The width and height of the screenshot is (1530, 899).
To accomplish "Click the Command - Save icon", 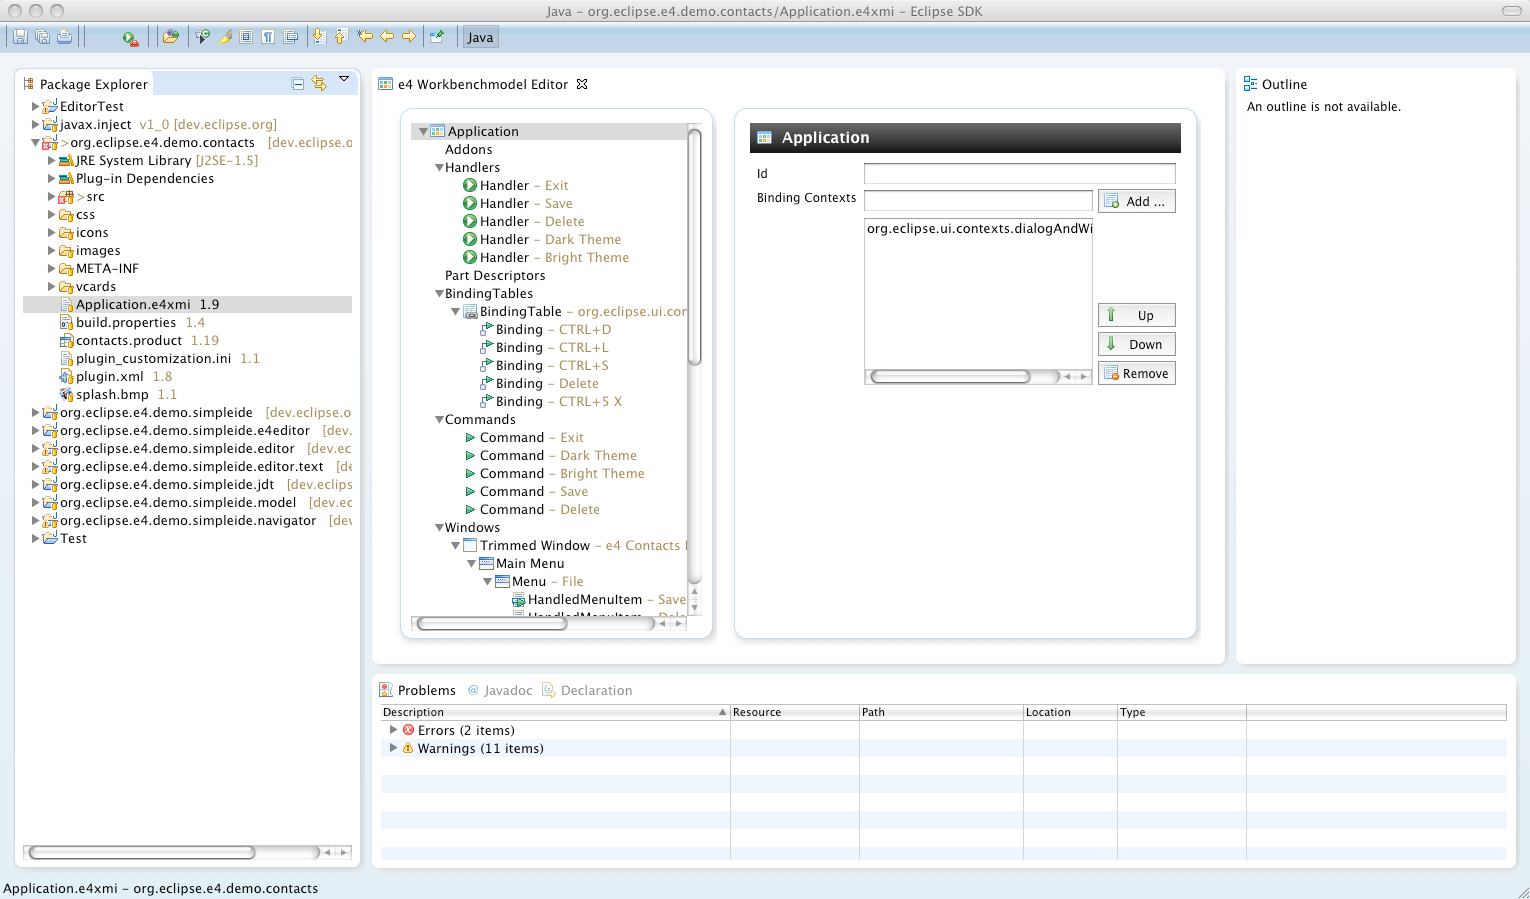I will click(470, 491).
